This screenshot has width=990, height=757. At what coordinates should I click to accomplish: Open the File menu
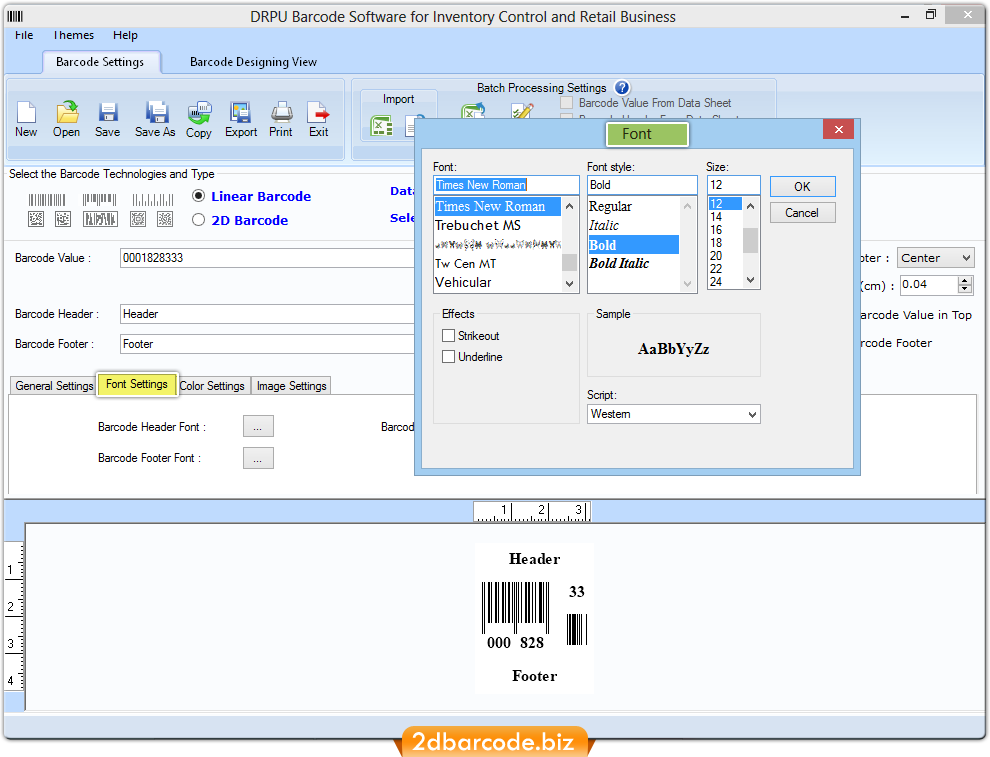pos(24,35)
